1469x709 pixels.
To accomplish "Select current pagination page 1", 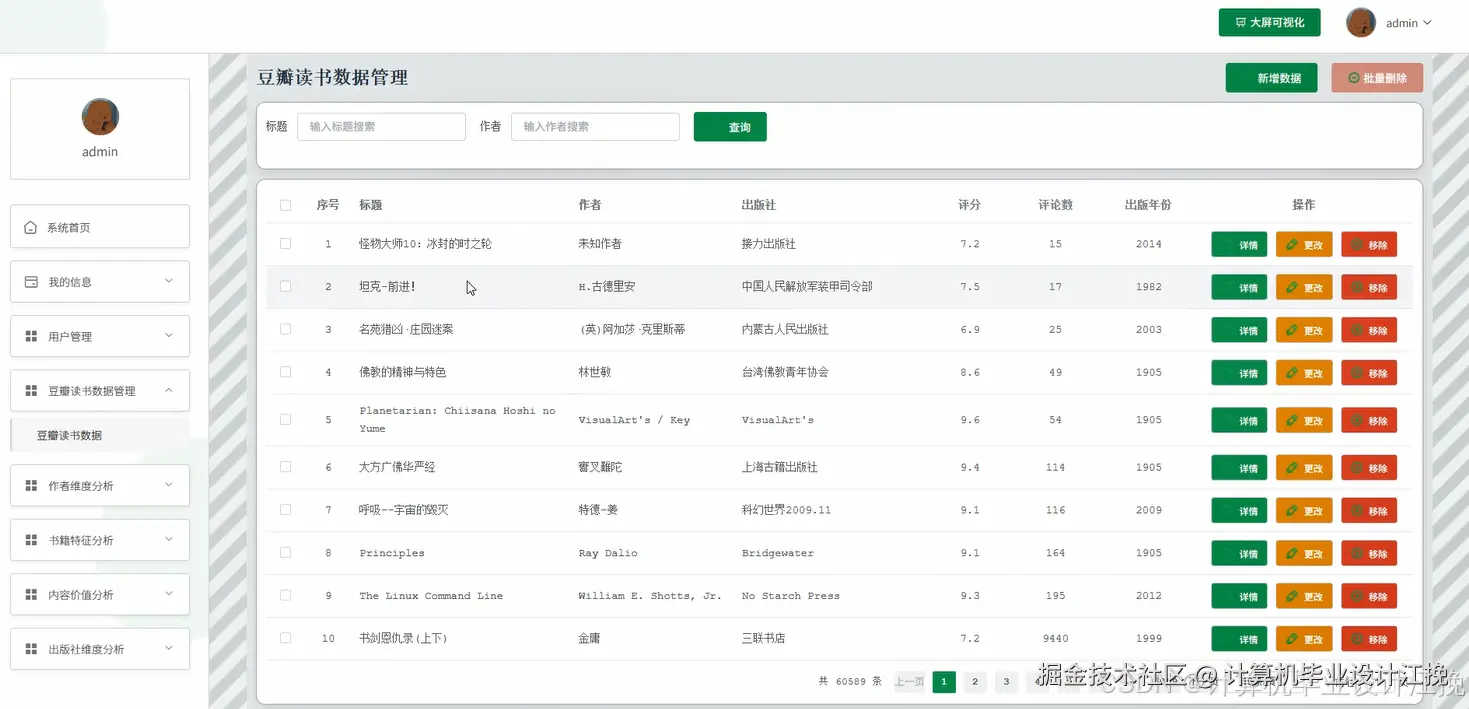I will point(944,682).
